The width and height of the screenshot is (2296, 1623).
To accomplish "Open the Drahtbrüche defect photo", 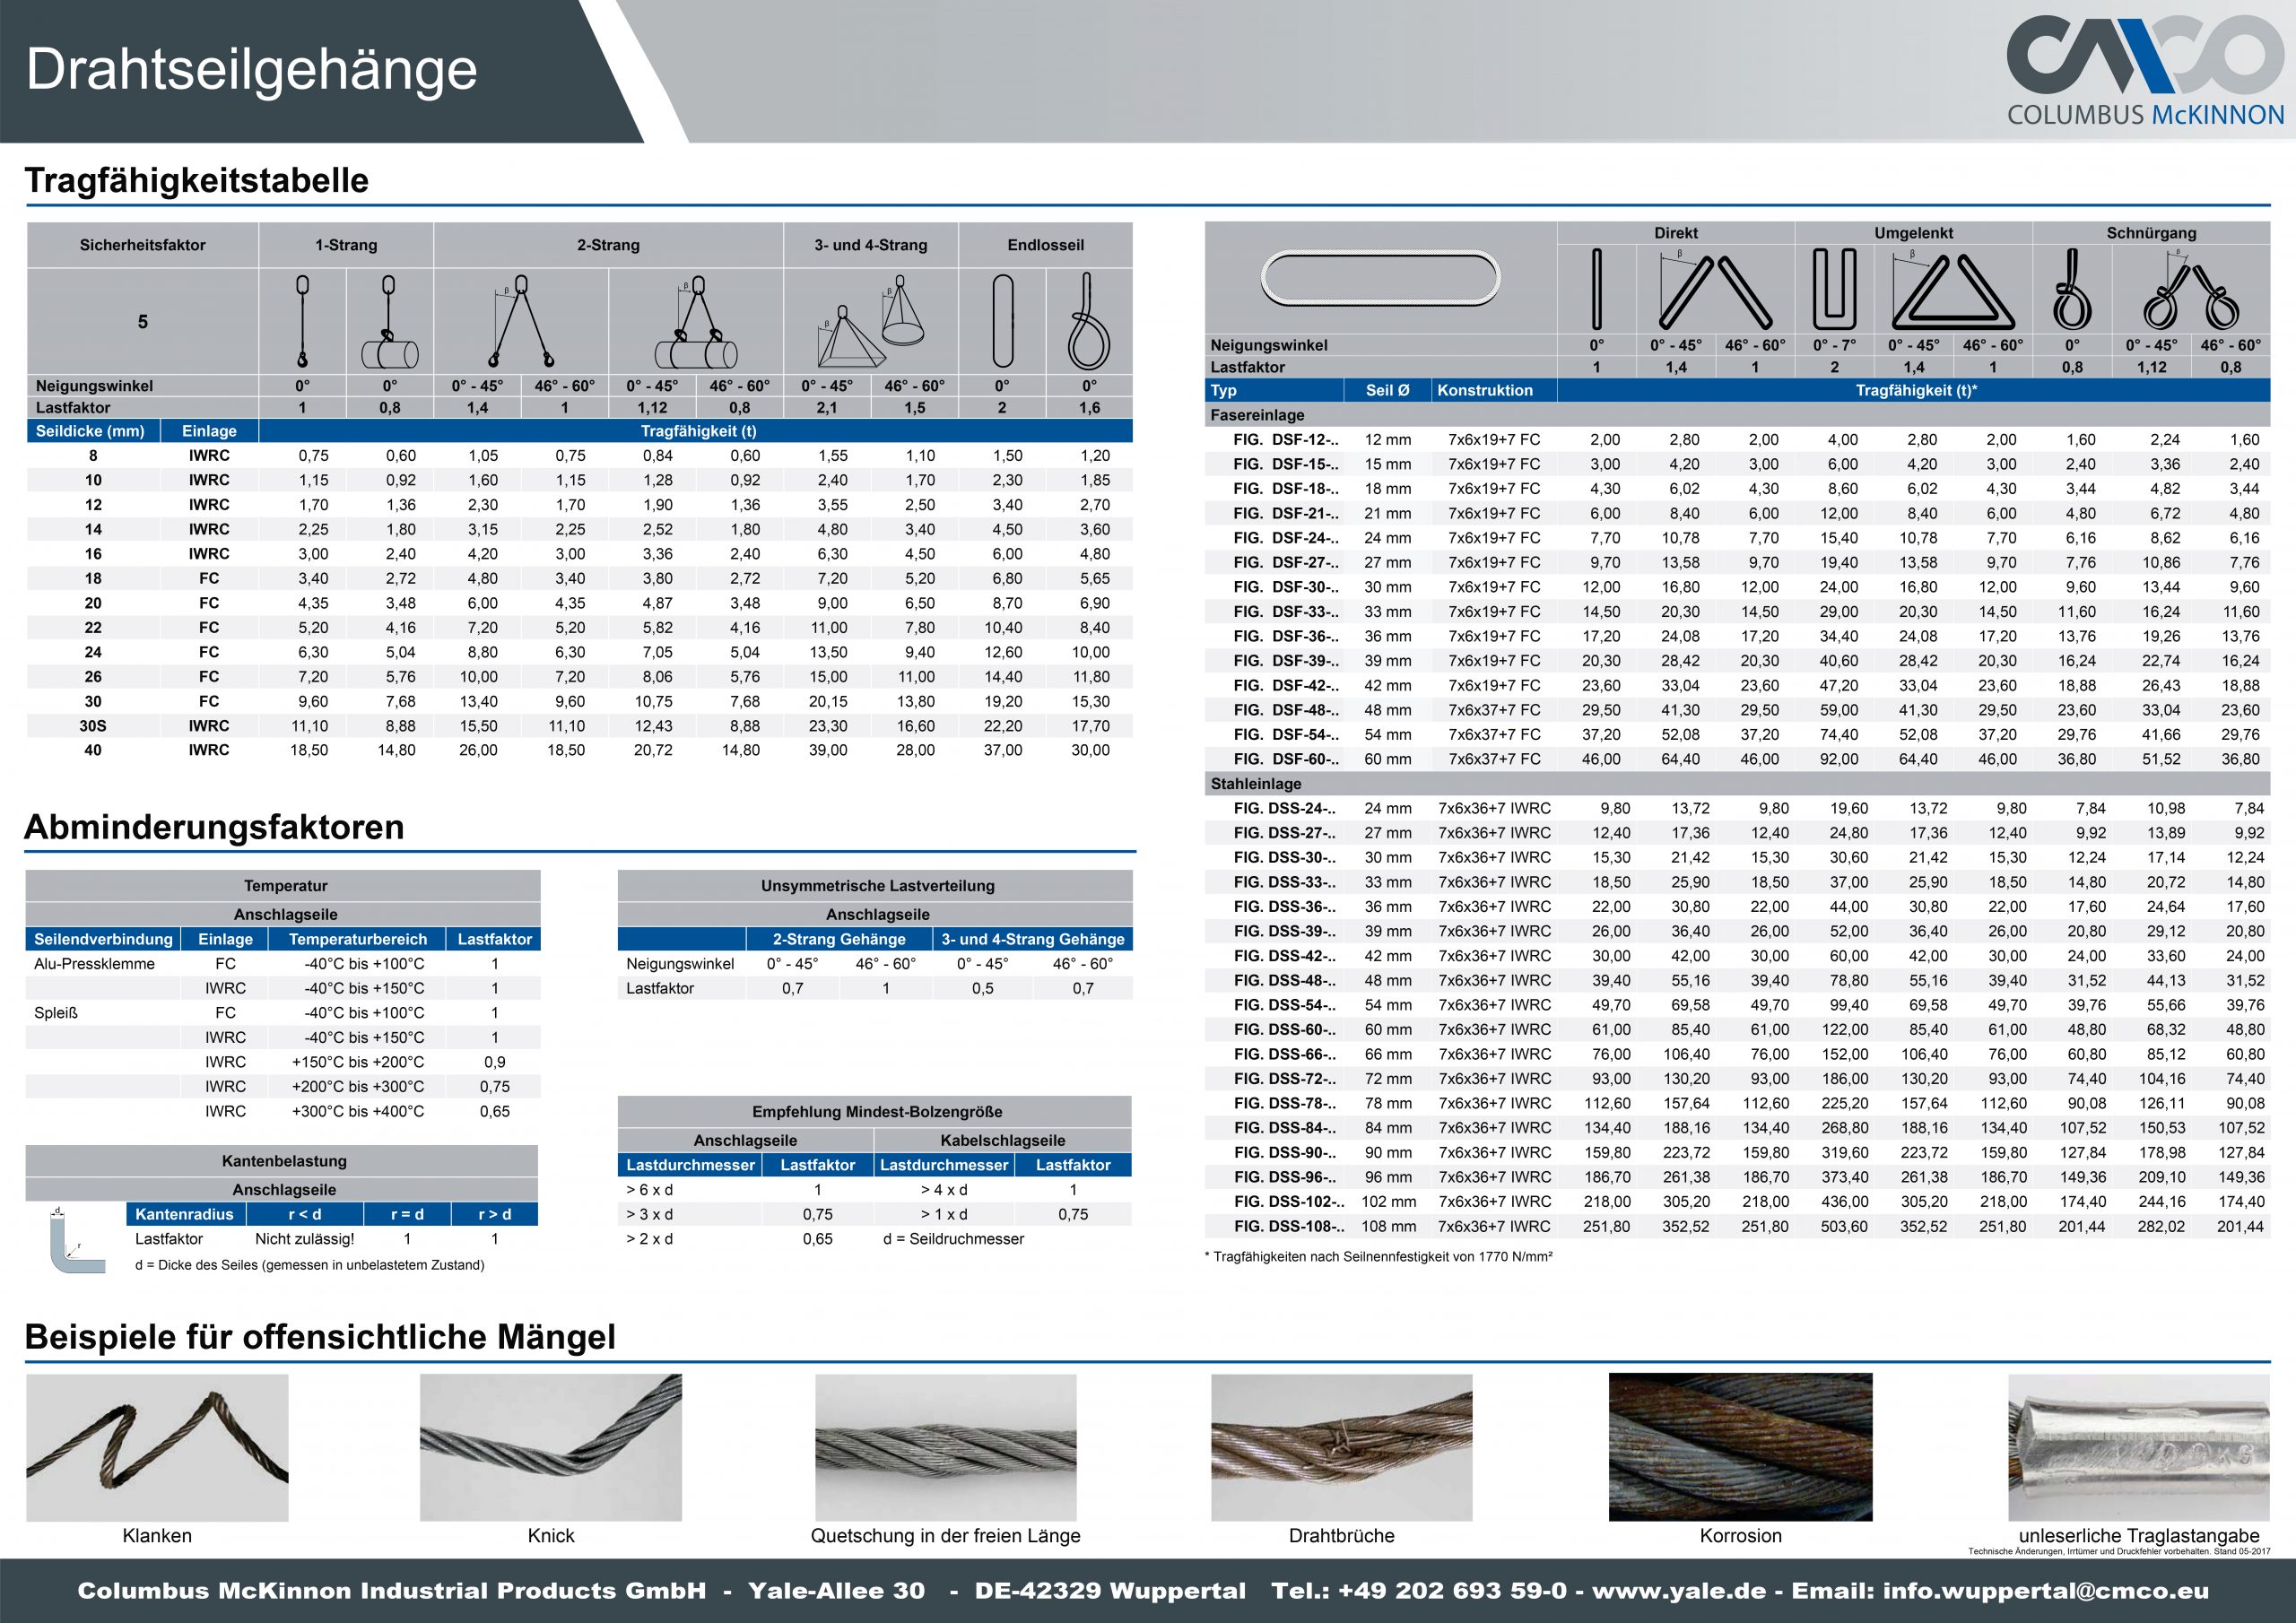I will (x=1342, y=1447).
